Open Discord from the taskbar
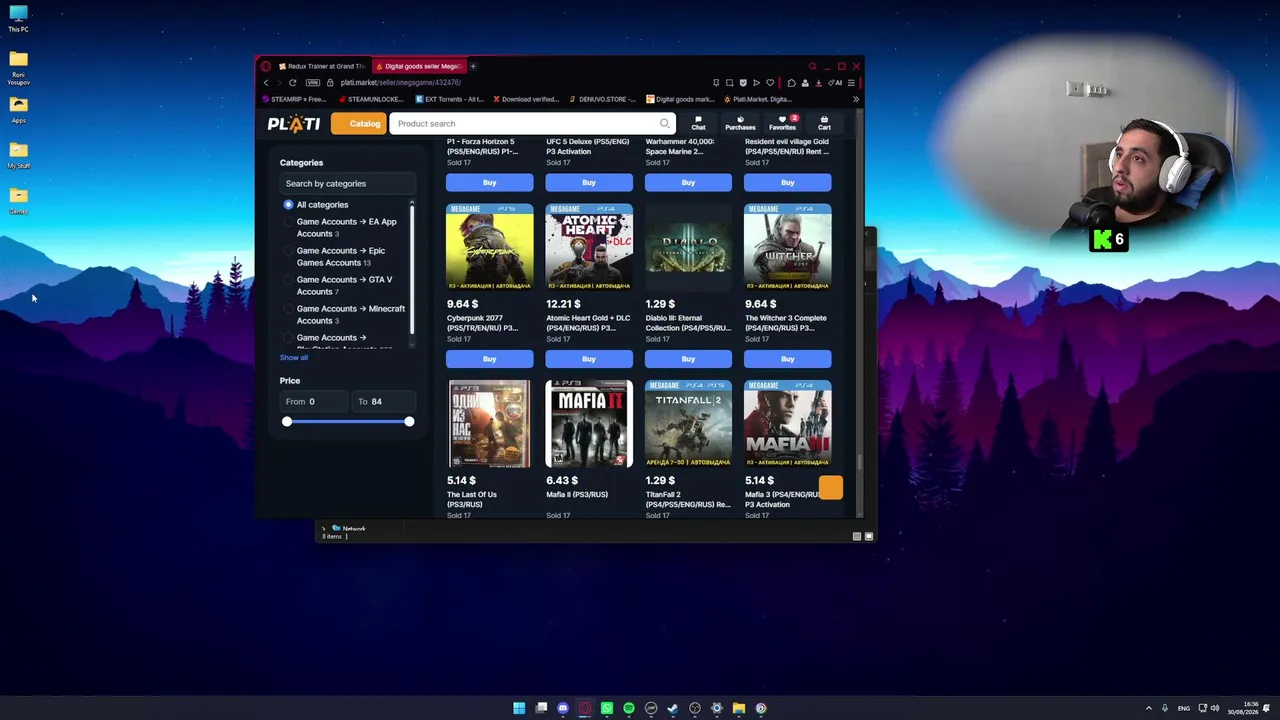The width and height of the screenshot is (1280, 720). 563,708
